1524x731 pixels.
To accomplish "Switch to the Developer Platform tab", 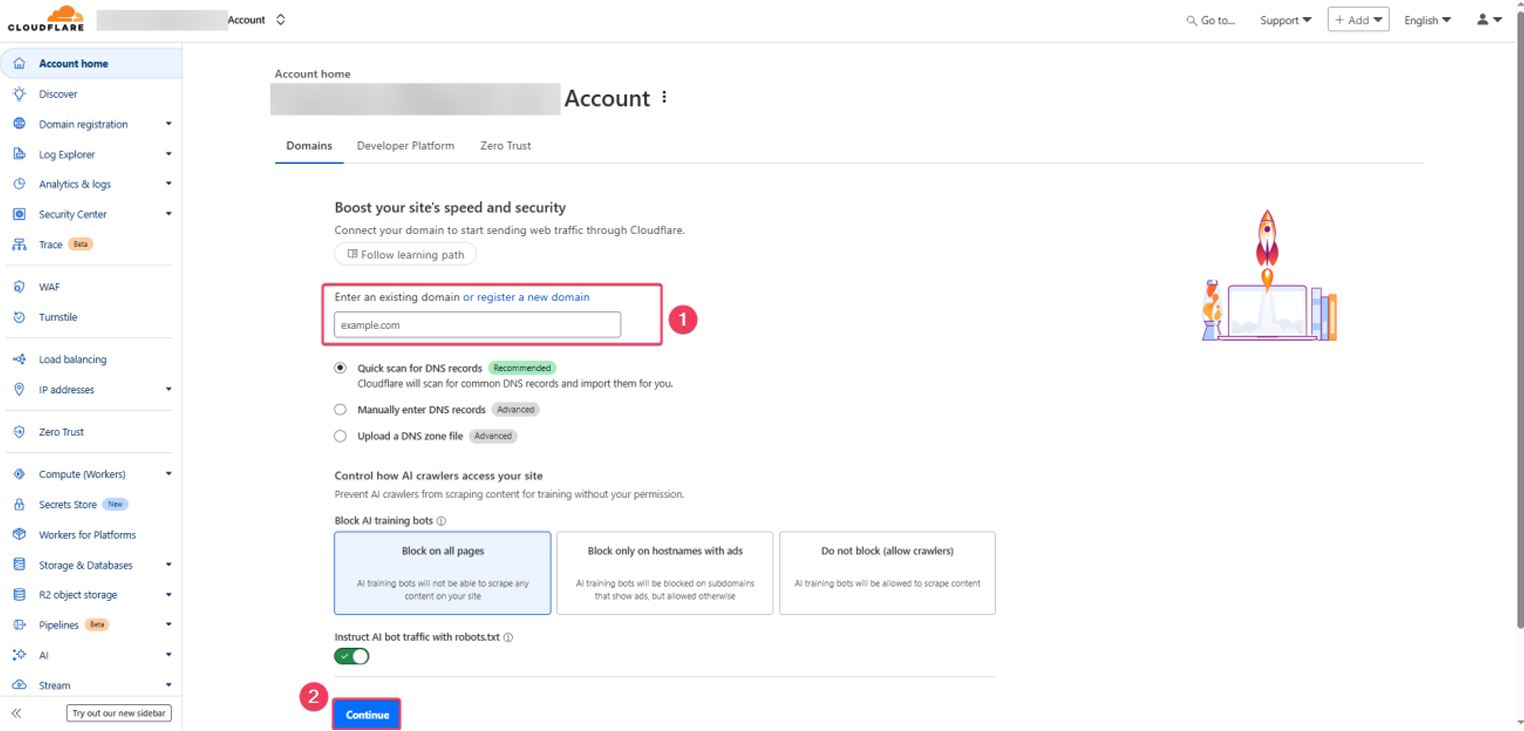I will [406, 146].
